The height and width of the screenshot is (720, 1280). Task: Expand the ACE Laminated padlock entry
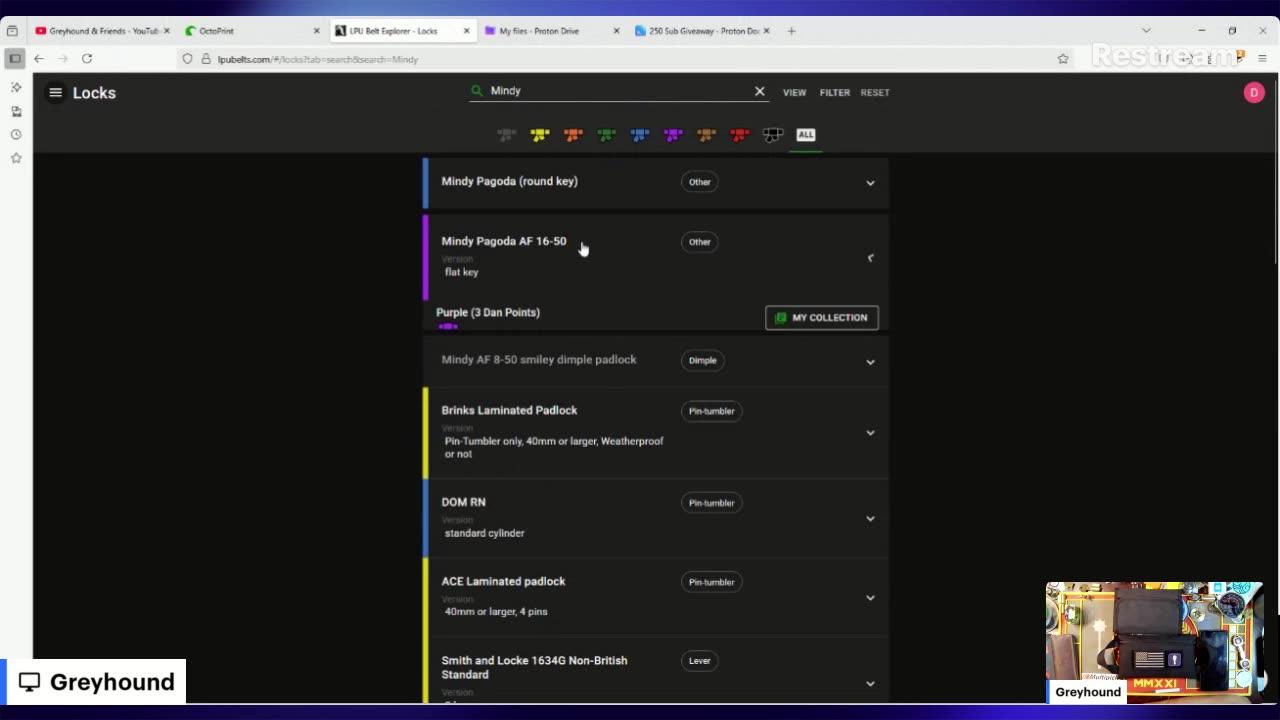point(870,598)
